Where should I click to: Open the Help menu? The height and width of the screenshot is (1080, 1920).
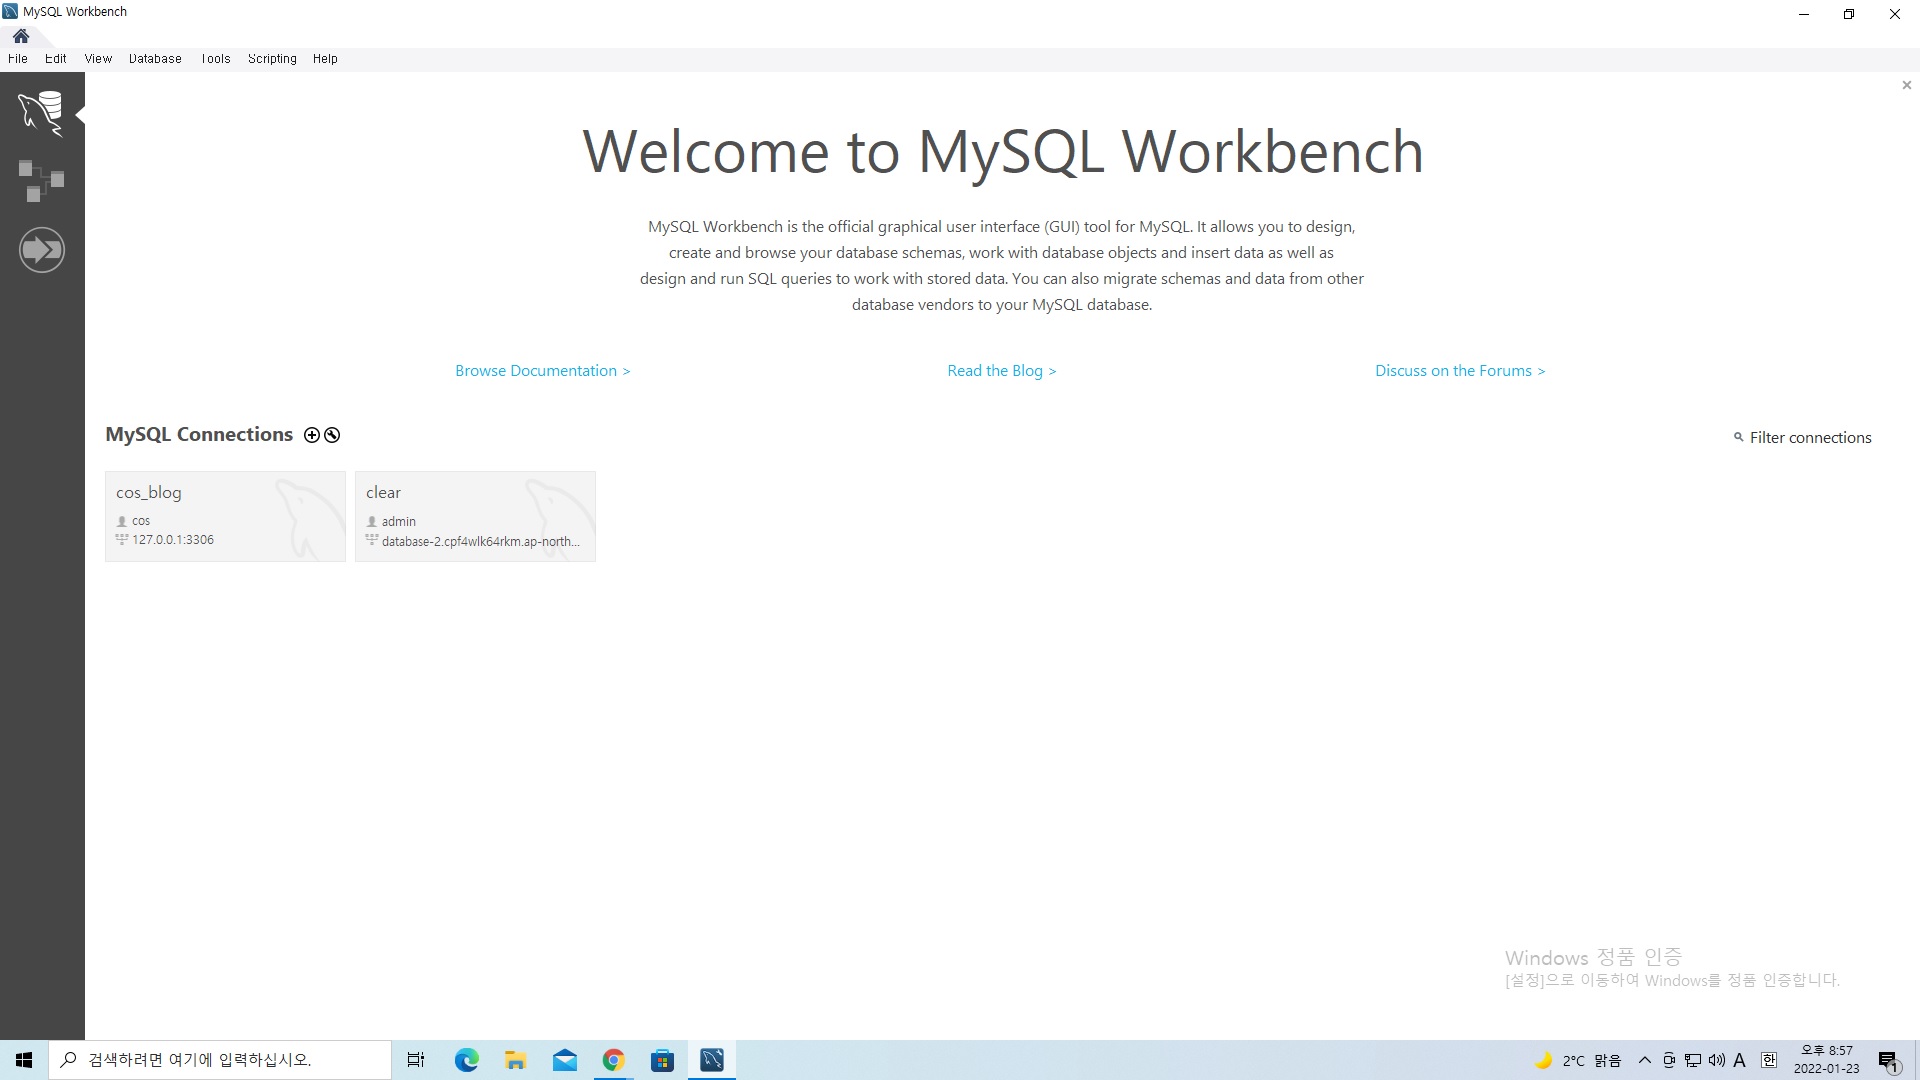(x=325, y=59)
